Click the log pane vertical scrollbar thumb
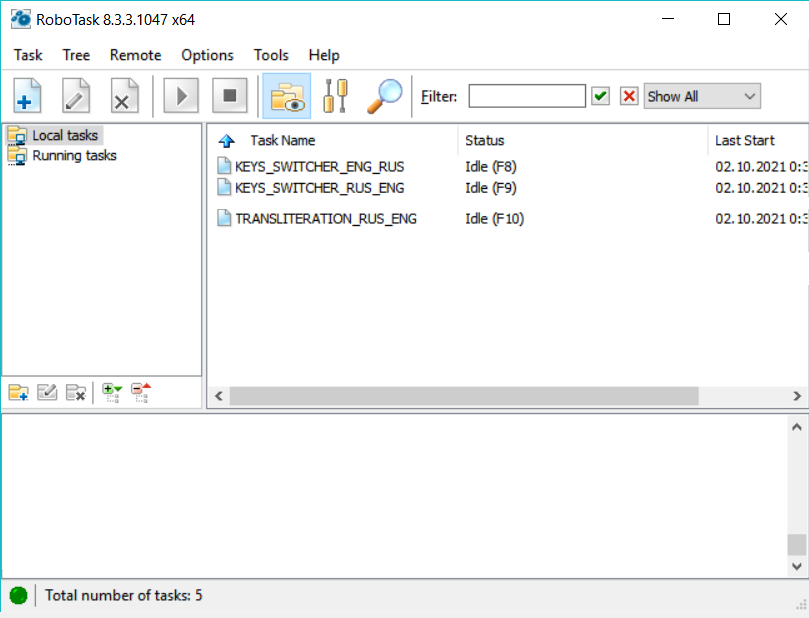809x618 pixels. [x=797, y=545]
